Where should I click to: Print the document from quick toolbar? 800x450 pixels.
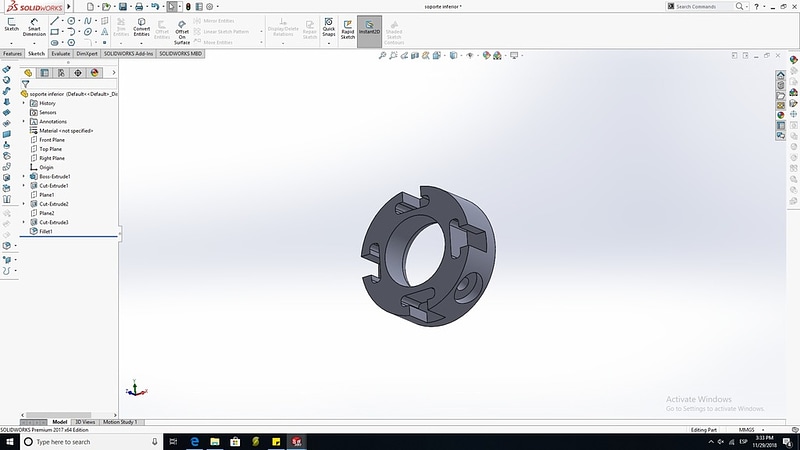tap(139, 7)
